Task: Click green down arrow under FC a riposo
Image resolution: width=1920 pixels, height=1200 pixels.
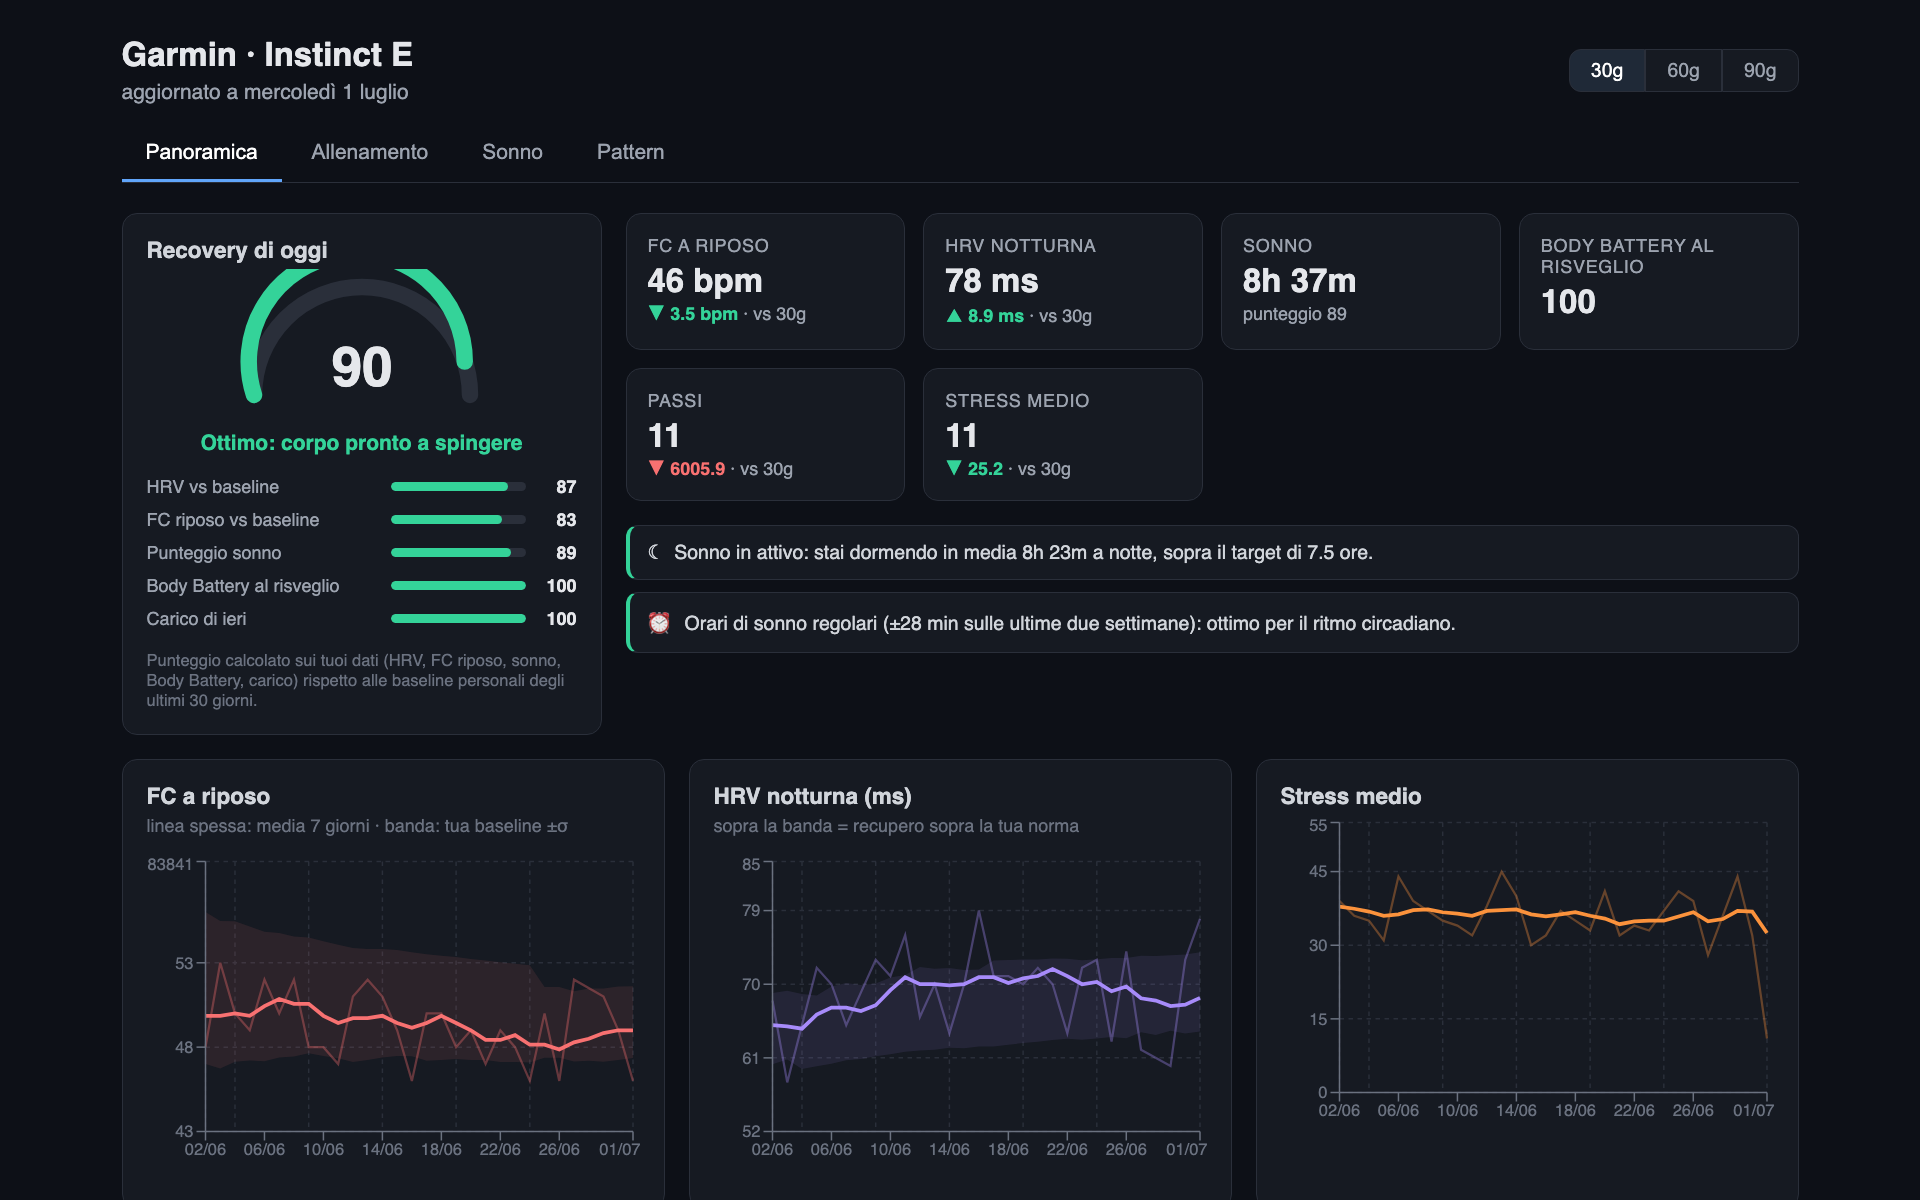Action: pos(656,313)
